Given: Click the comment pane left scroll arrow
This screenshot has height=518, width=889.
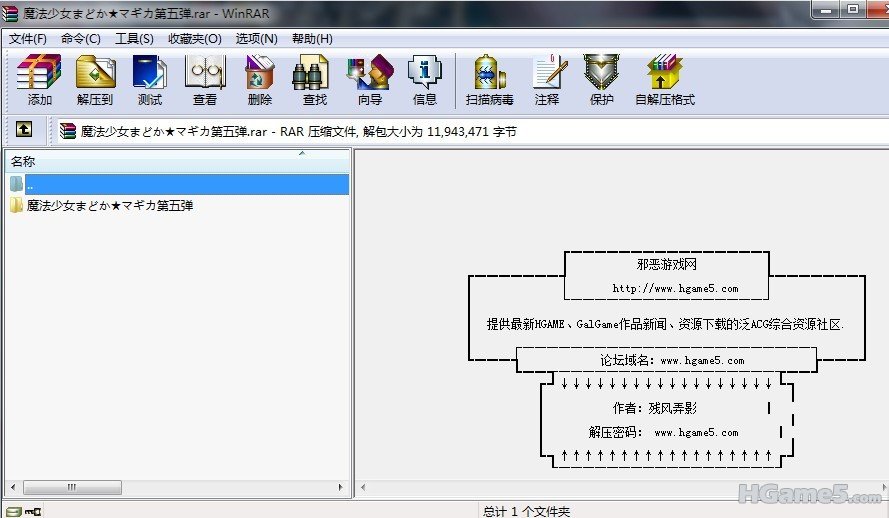Looking at the screenshot, I should click(363, 487).
